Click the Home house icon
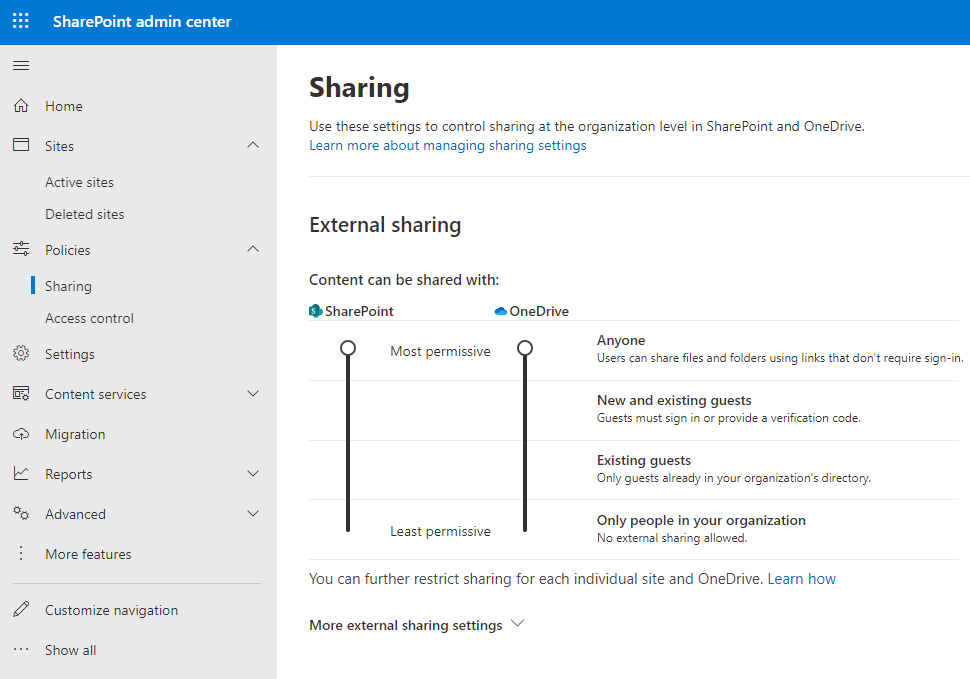Screen dimensions: 970x679 click(21, 106)
